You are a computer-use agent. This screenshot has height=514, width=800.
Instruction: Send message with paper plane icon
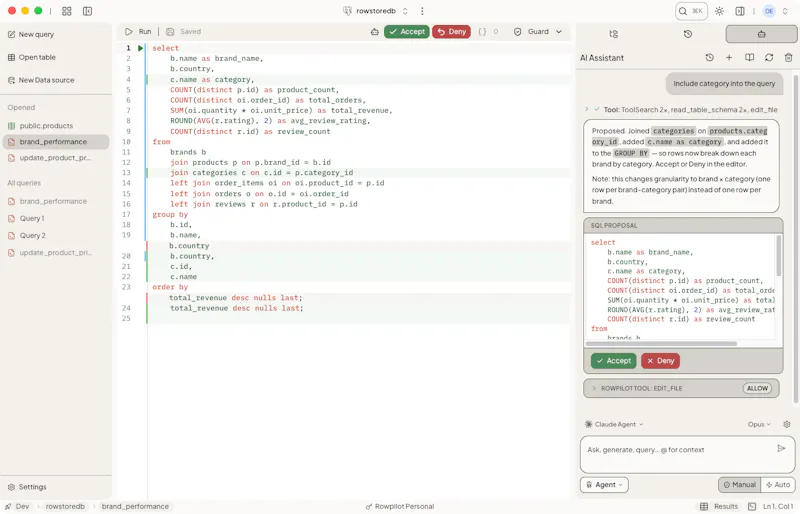click(781, 448)
